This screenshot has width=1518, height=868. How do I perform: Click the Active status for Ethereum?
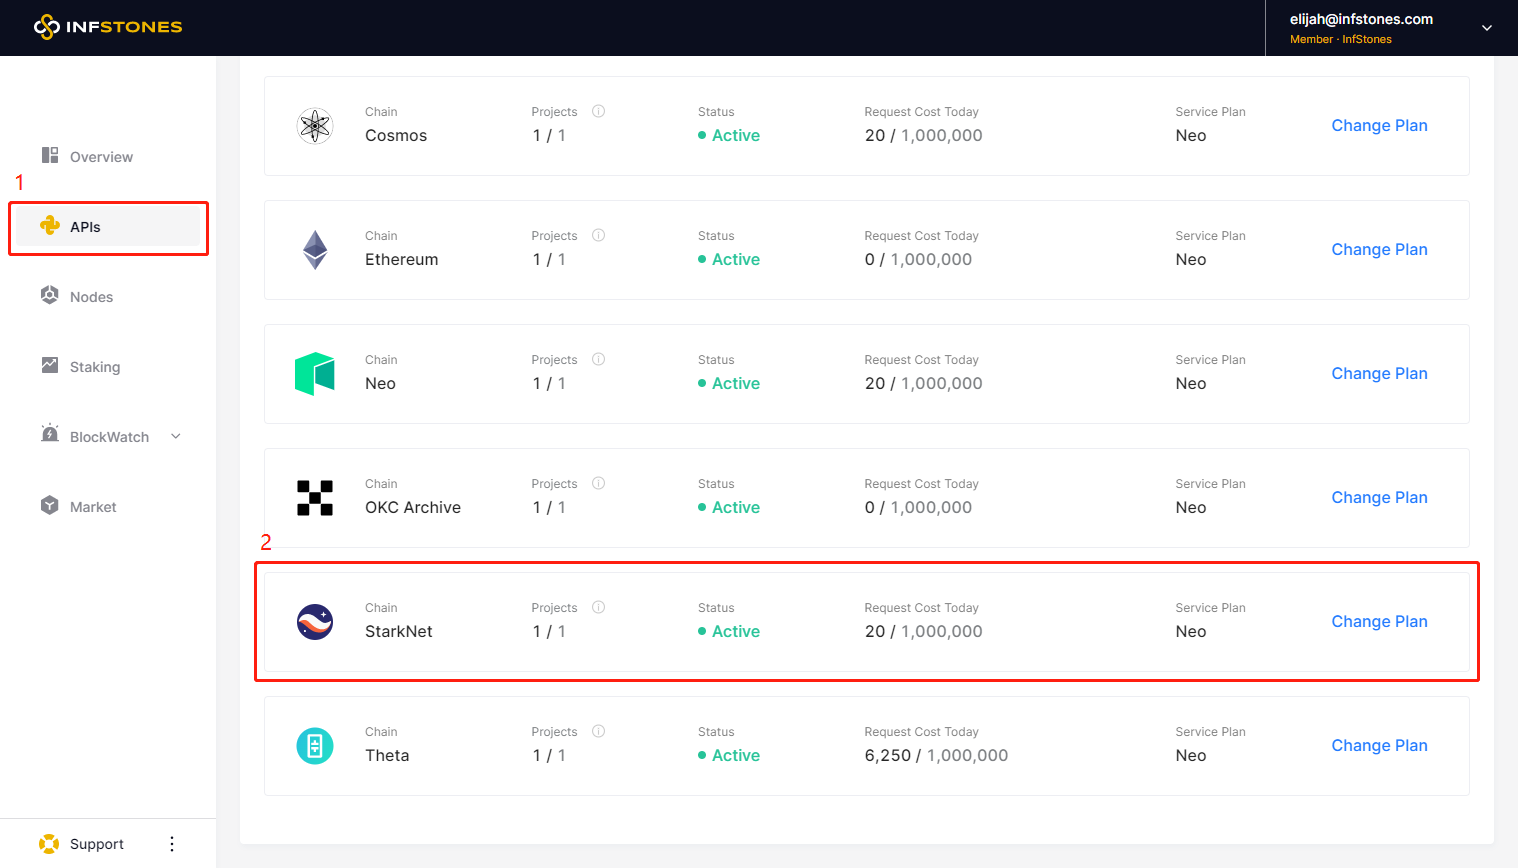tap(729, 259)
